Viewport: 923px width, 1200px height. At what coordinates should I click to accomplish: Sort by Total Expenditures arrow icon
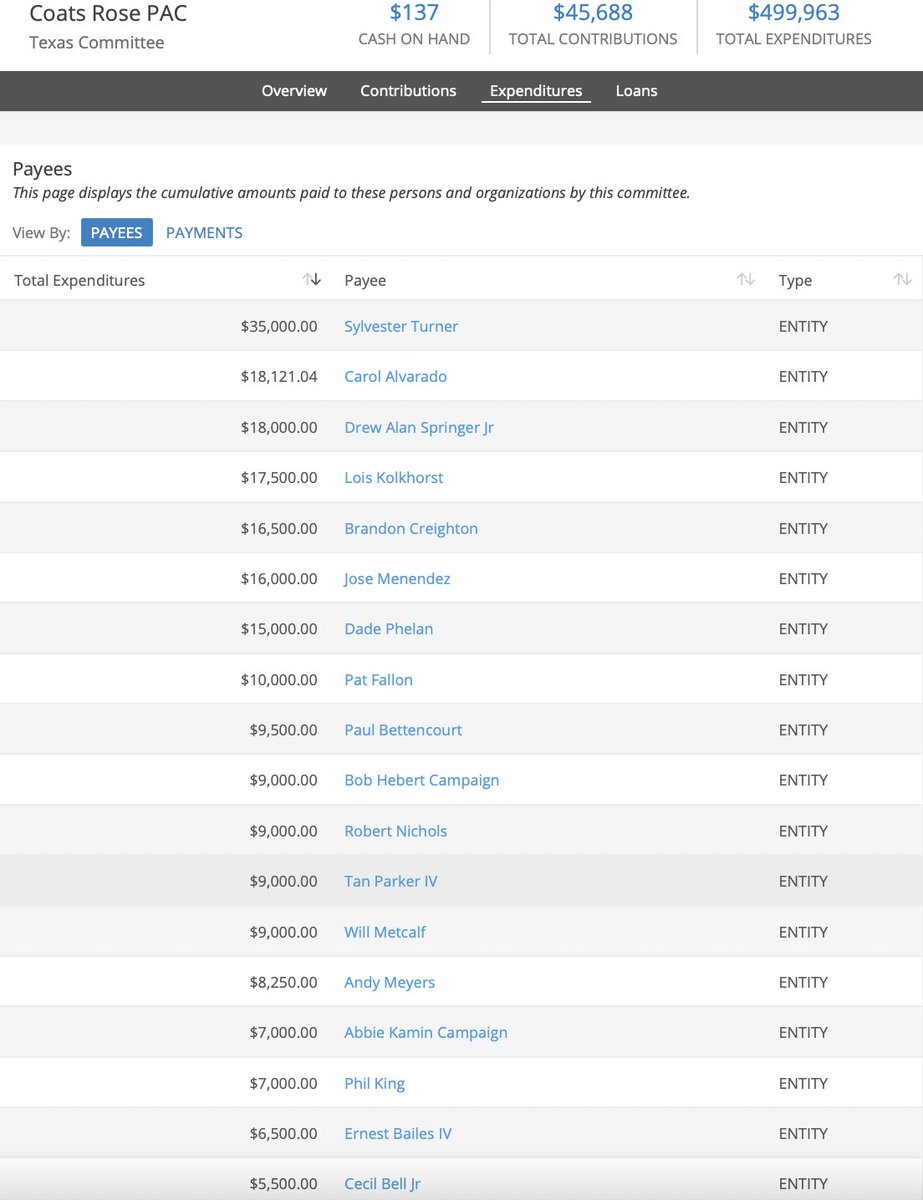tap(312, 280)
